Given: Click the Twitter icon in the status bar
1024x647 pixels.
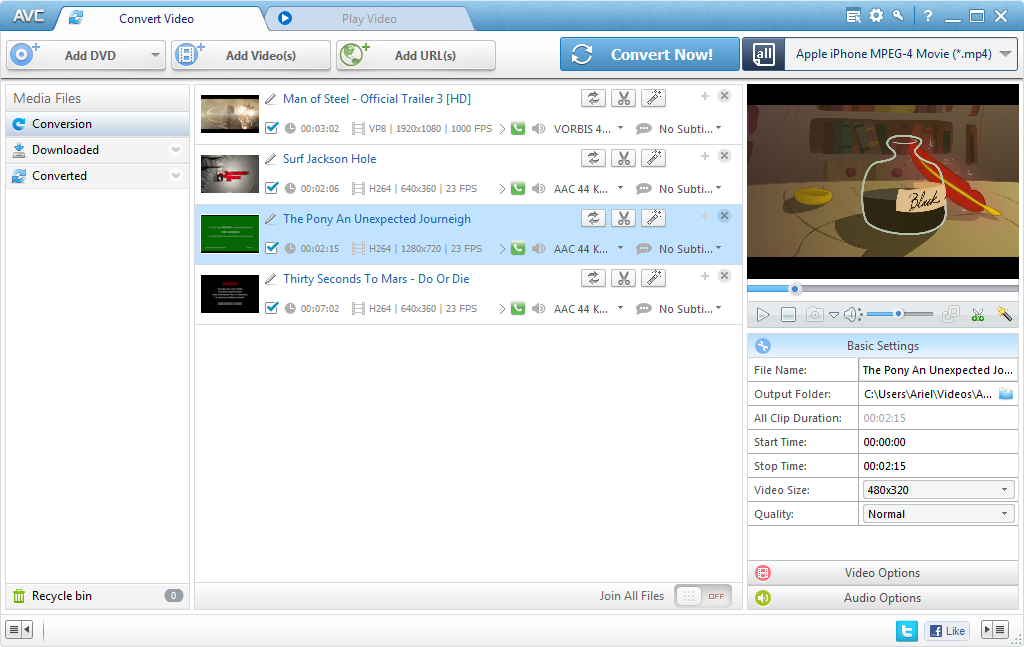Looking at the screenshot, I should tap(906, 631).
